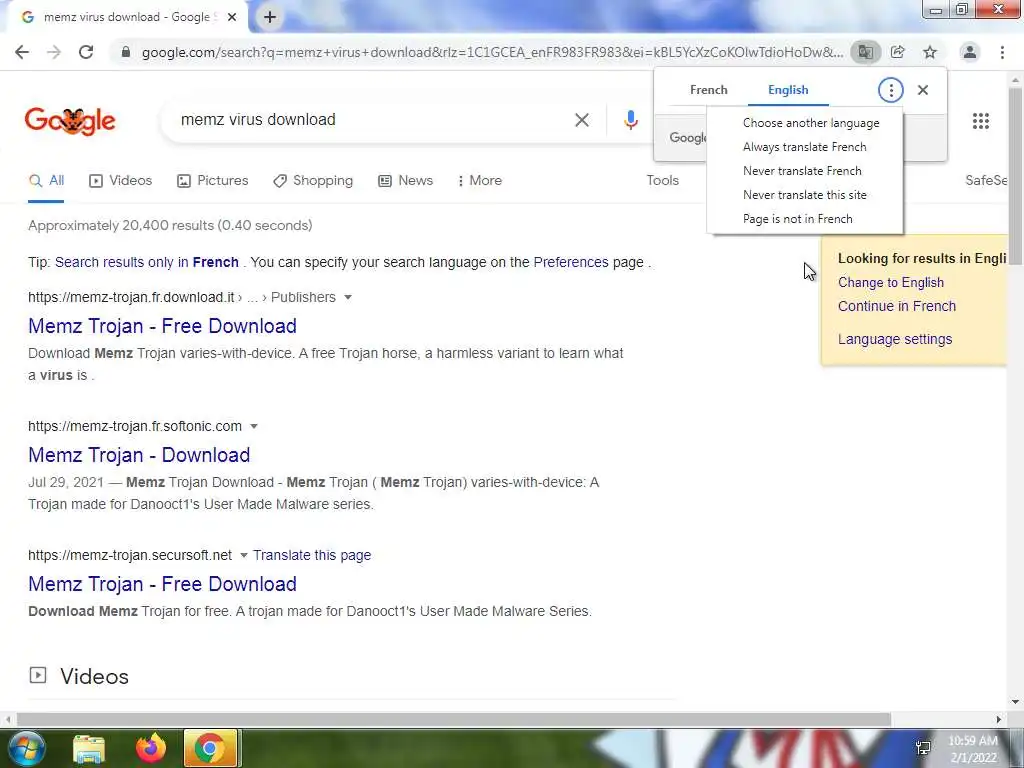This screenshot has width=1024, height=768.
Task: Click Translate this page link
Action: (312, 555)
